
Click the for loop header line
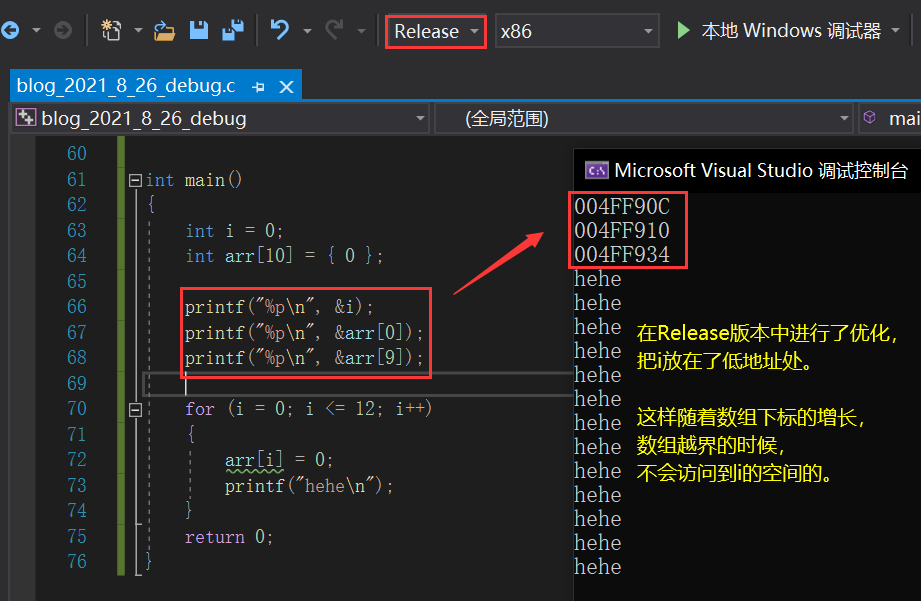point(308,408)
